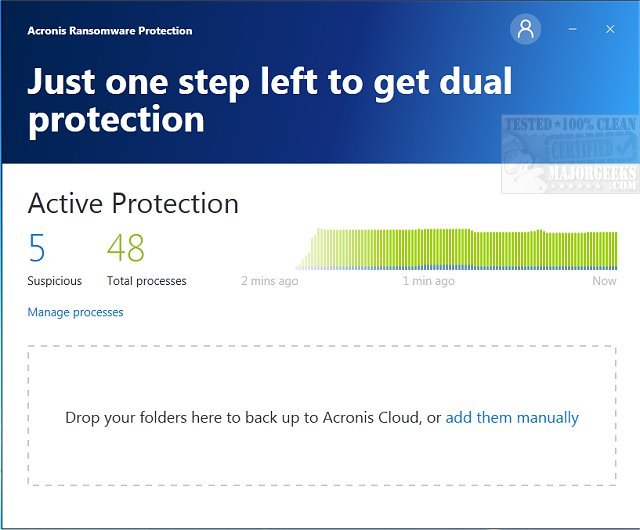Select the green total count 48
640x530 pixels.
coord(126,248)
